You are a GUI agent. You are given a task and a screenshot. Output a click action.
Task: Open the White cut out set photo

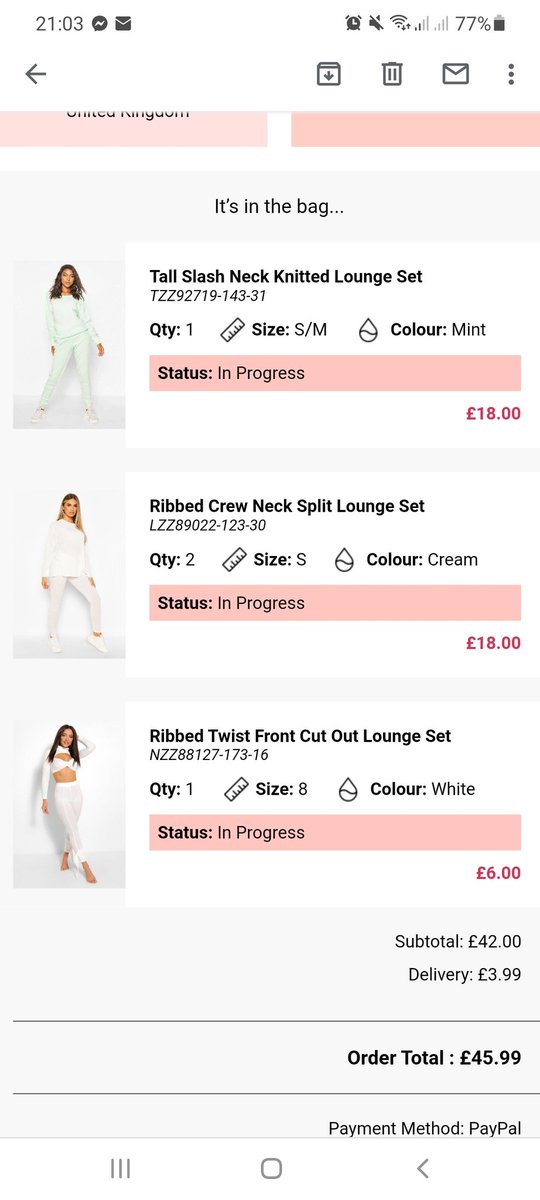pos(69,804)
